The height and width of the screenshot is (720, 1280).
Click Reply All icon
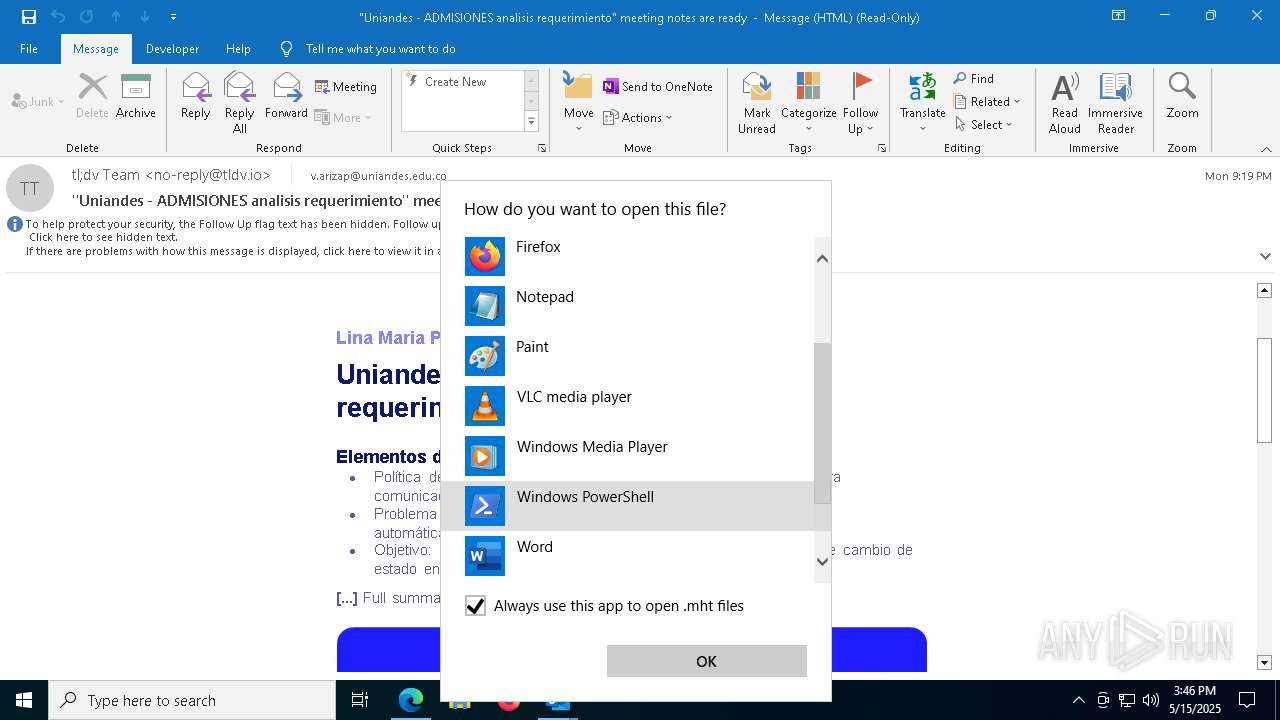coord(239,103)
